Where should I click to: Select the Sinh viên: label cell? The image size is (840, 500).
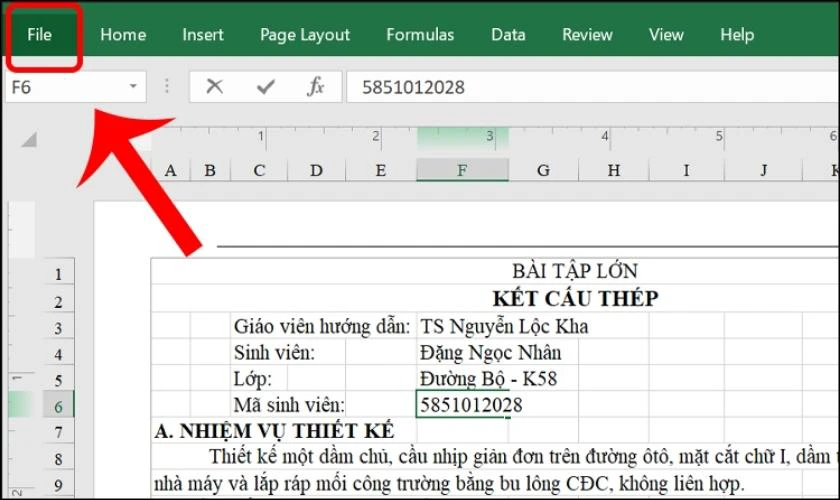coord(274,353)
